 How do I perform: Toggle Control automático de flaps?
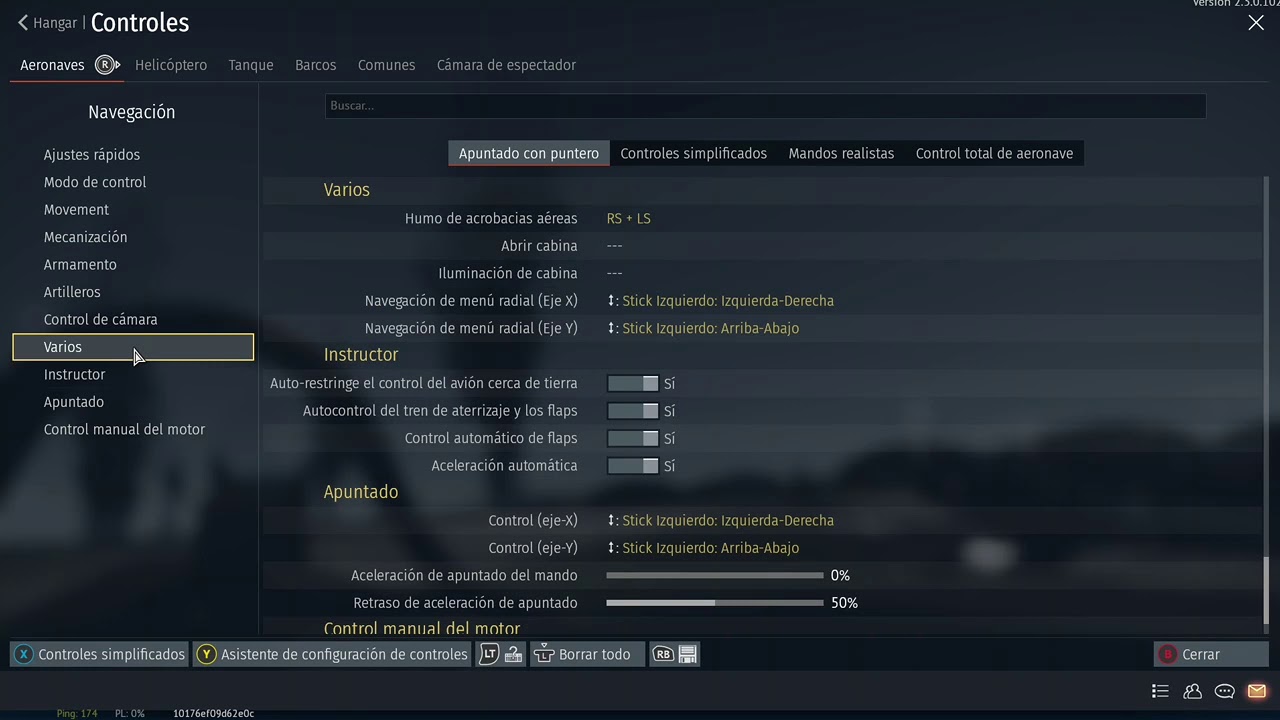tap(633, 438)
